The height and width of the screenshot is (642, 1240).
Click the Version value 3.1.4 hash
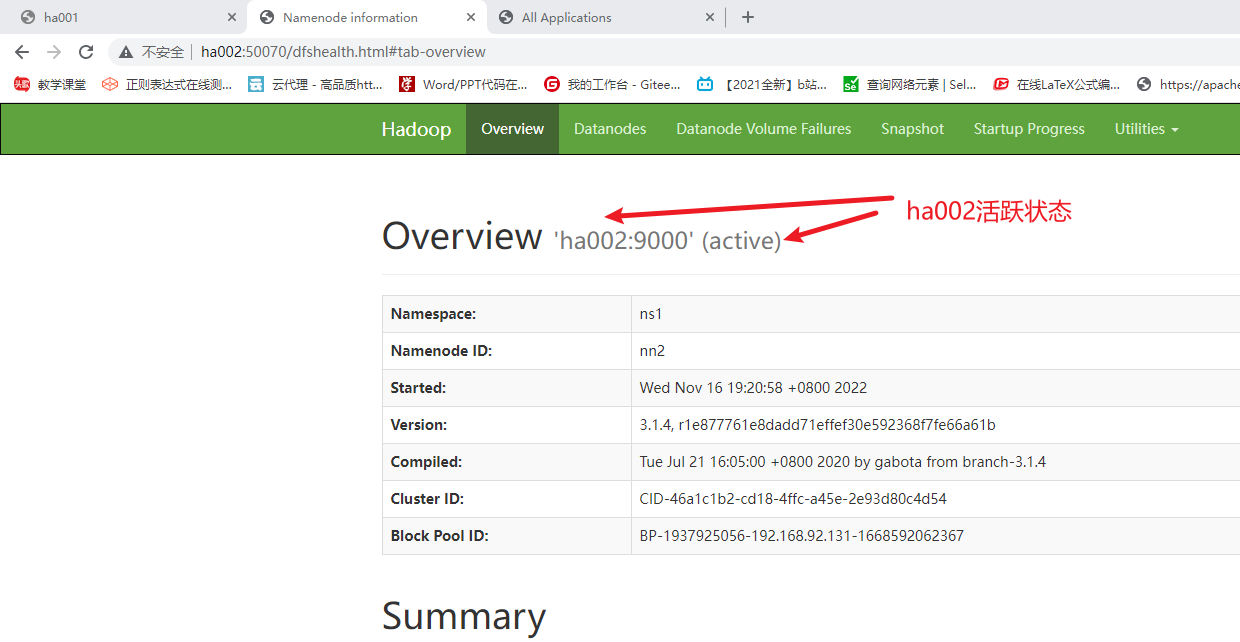point(818,425)
